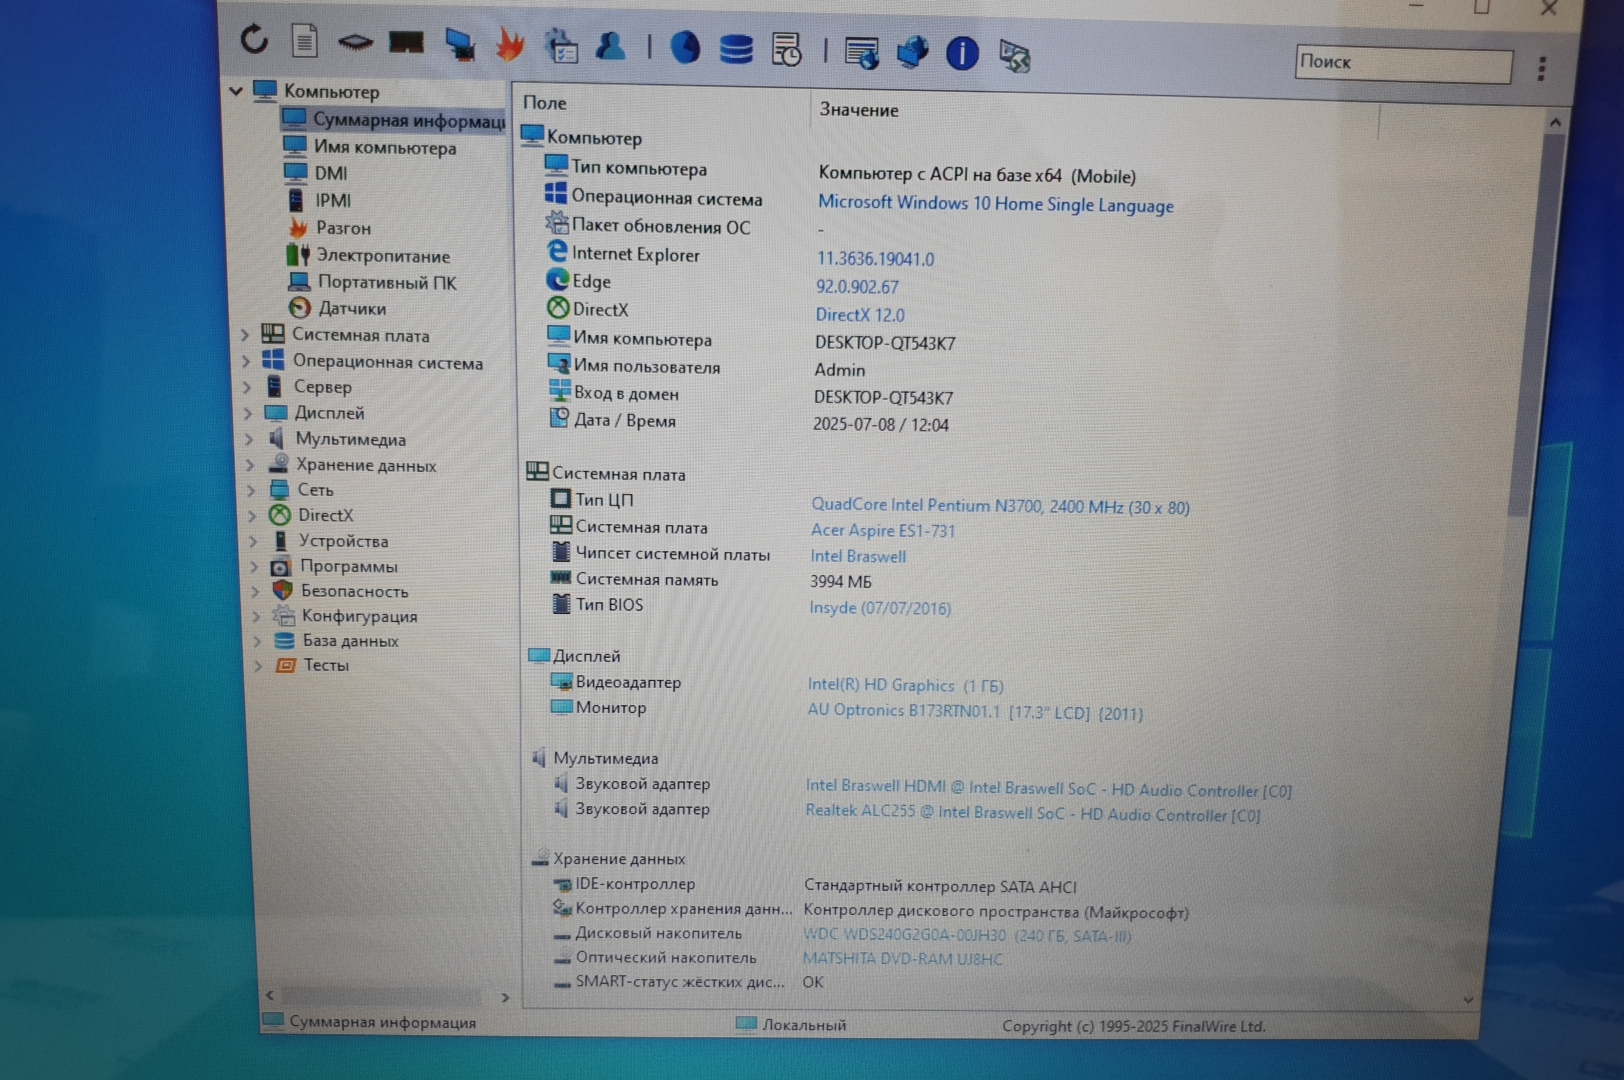Open the Intel Braswell chipset link

click(x=858, y=556)
